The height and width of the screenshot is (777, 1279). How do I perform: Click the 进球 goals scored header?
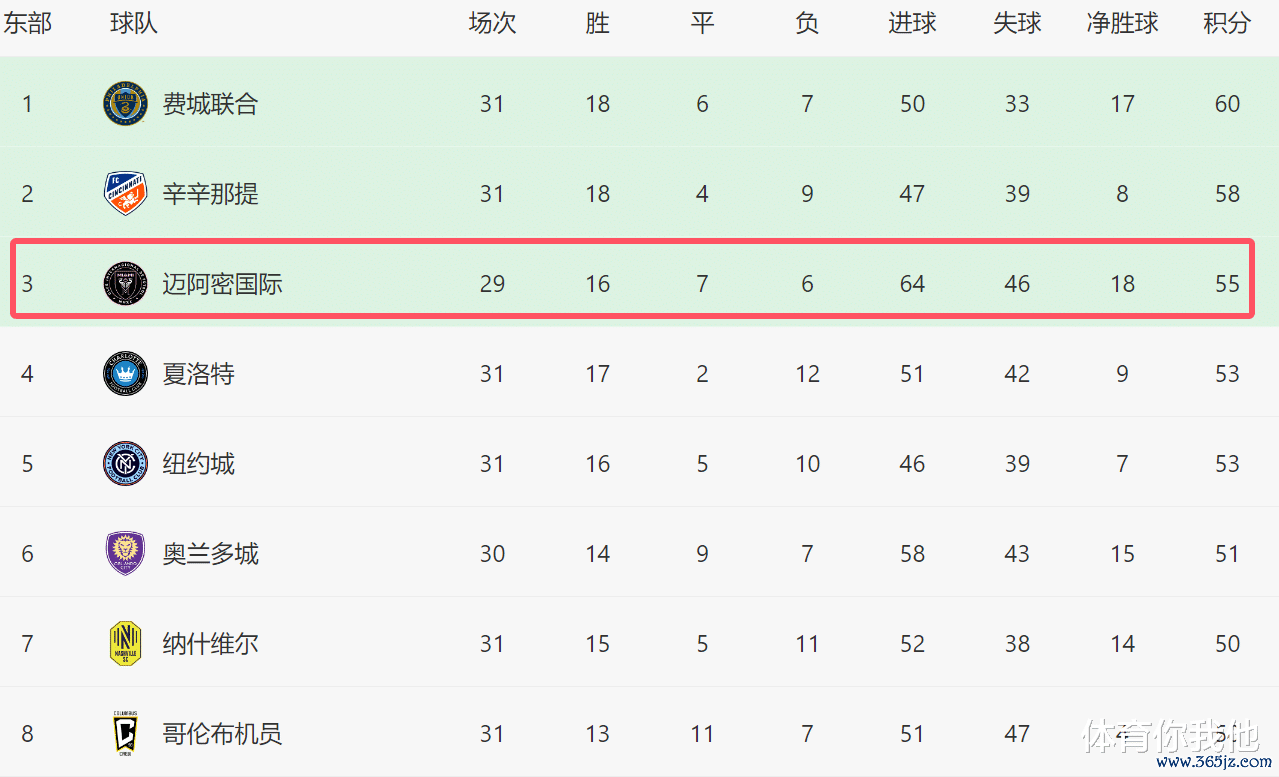coord(912,23)
